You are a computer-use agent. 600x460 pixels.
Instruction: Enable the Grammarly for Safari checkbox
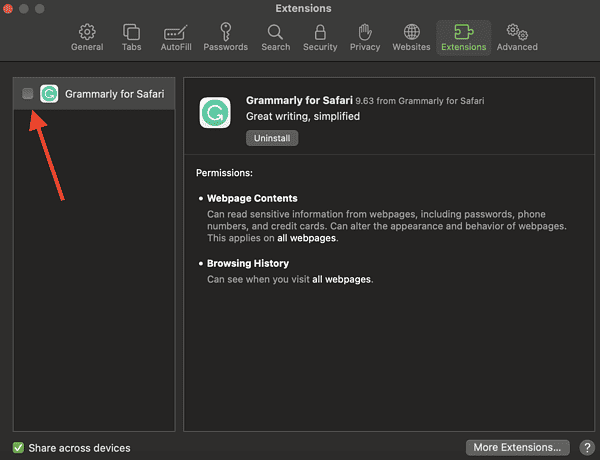tap(28, 94)
